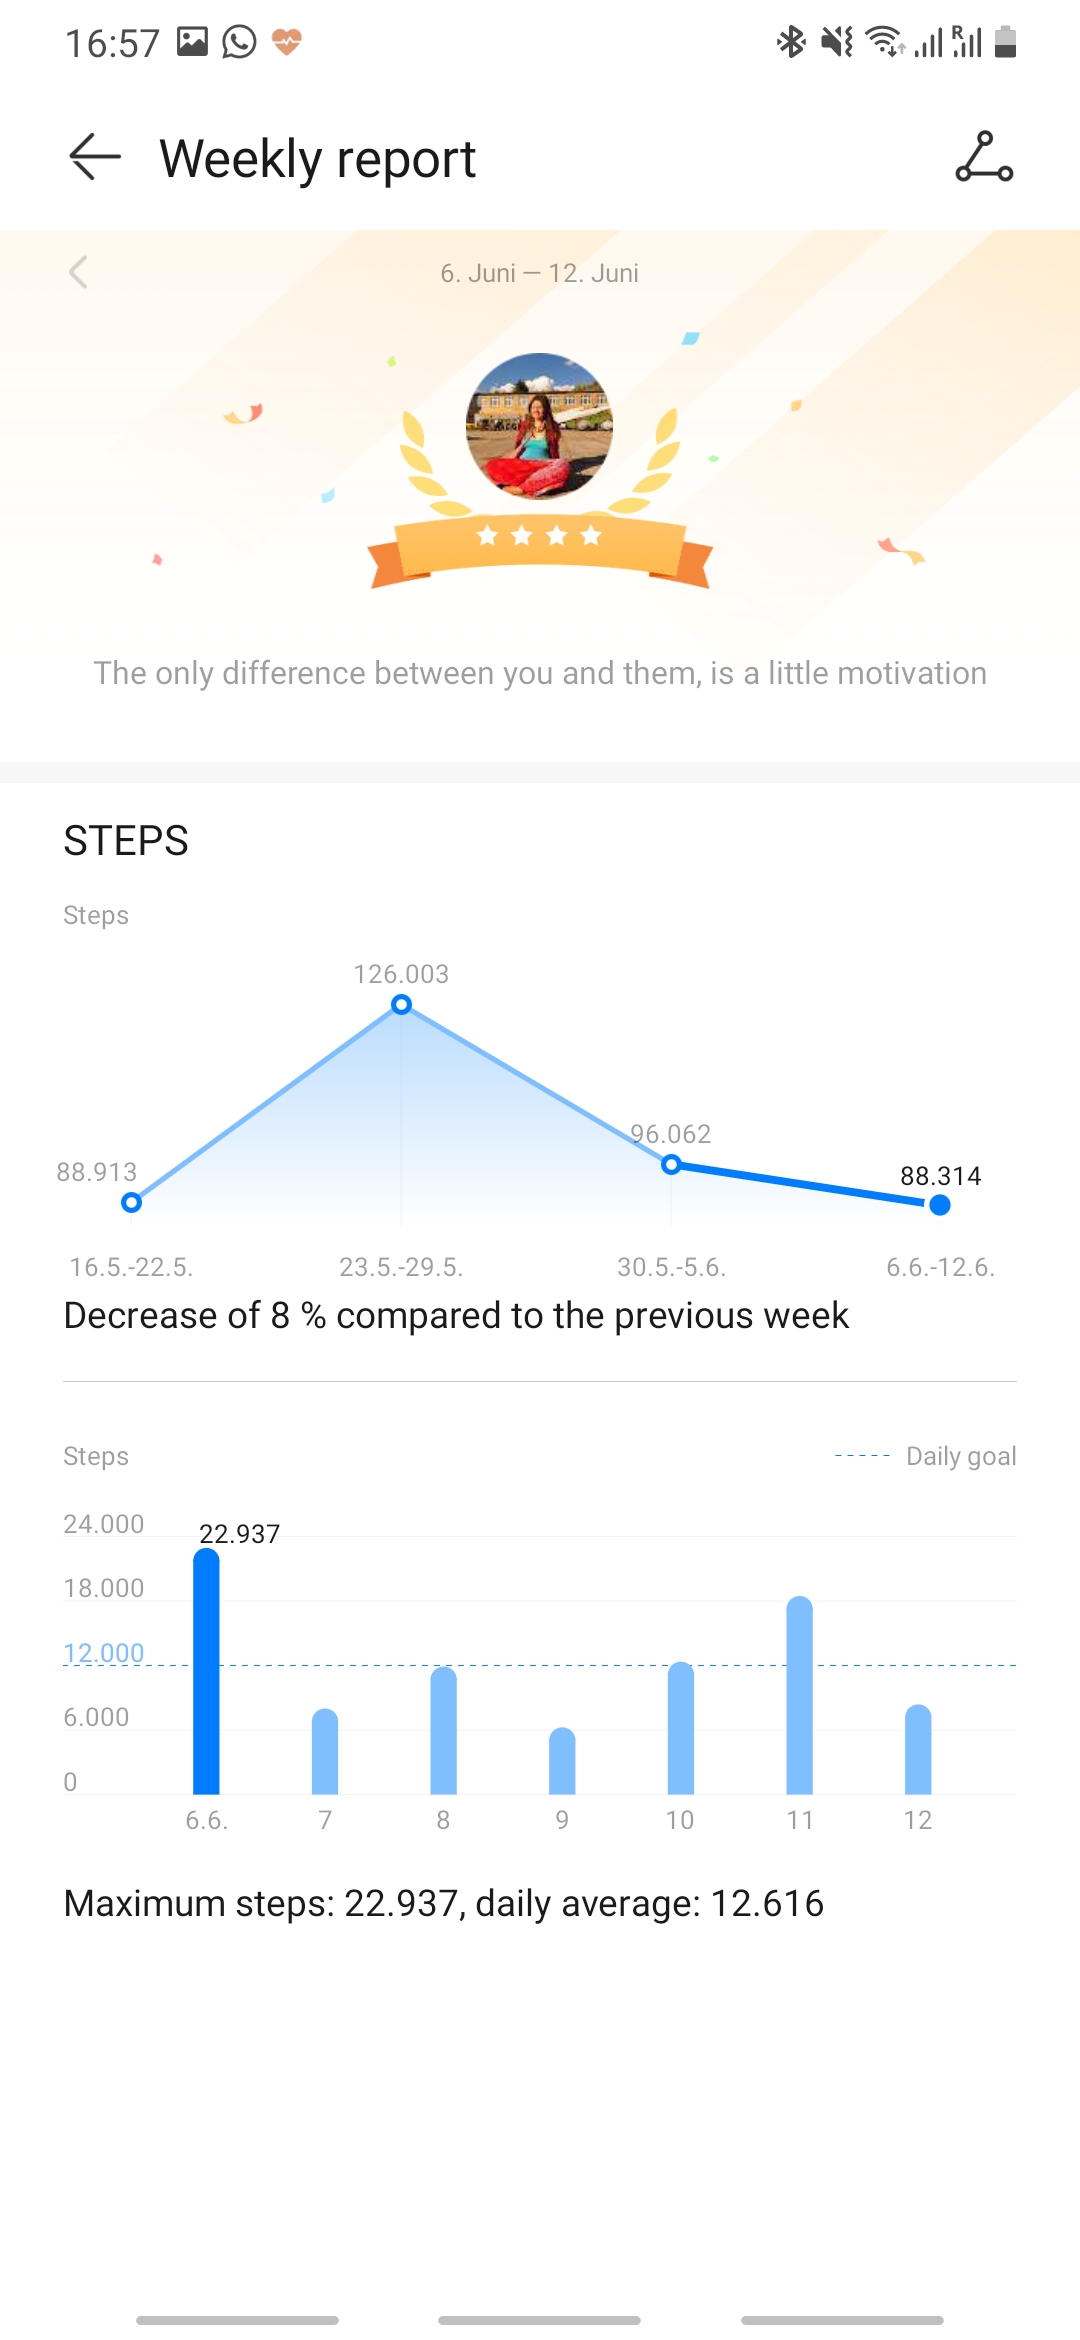Select the 88.913 week data point
The image size is (1080, 2340).
(131, 1202)
